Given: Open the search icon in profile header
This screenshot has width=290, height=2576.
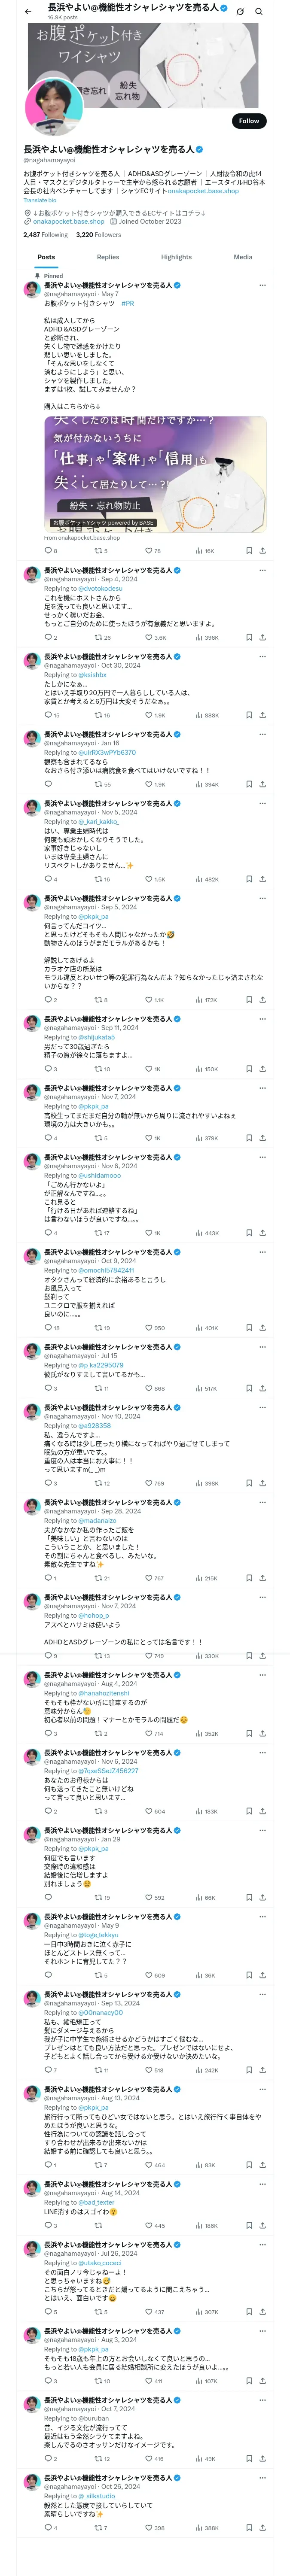Looking at the screenshot, I should pos(259,11).
